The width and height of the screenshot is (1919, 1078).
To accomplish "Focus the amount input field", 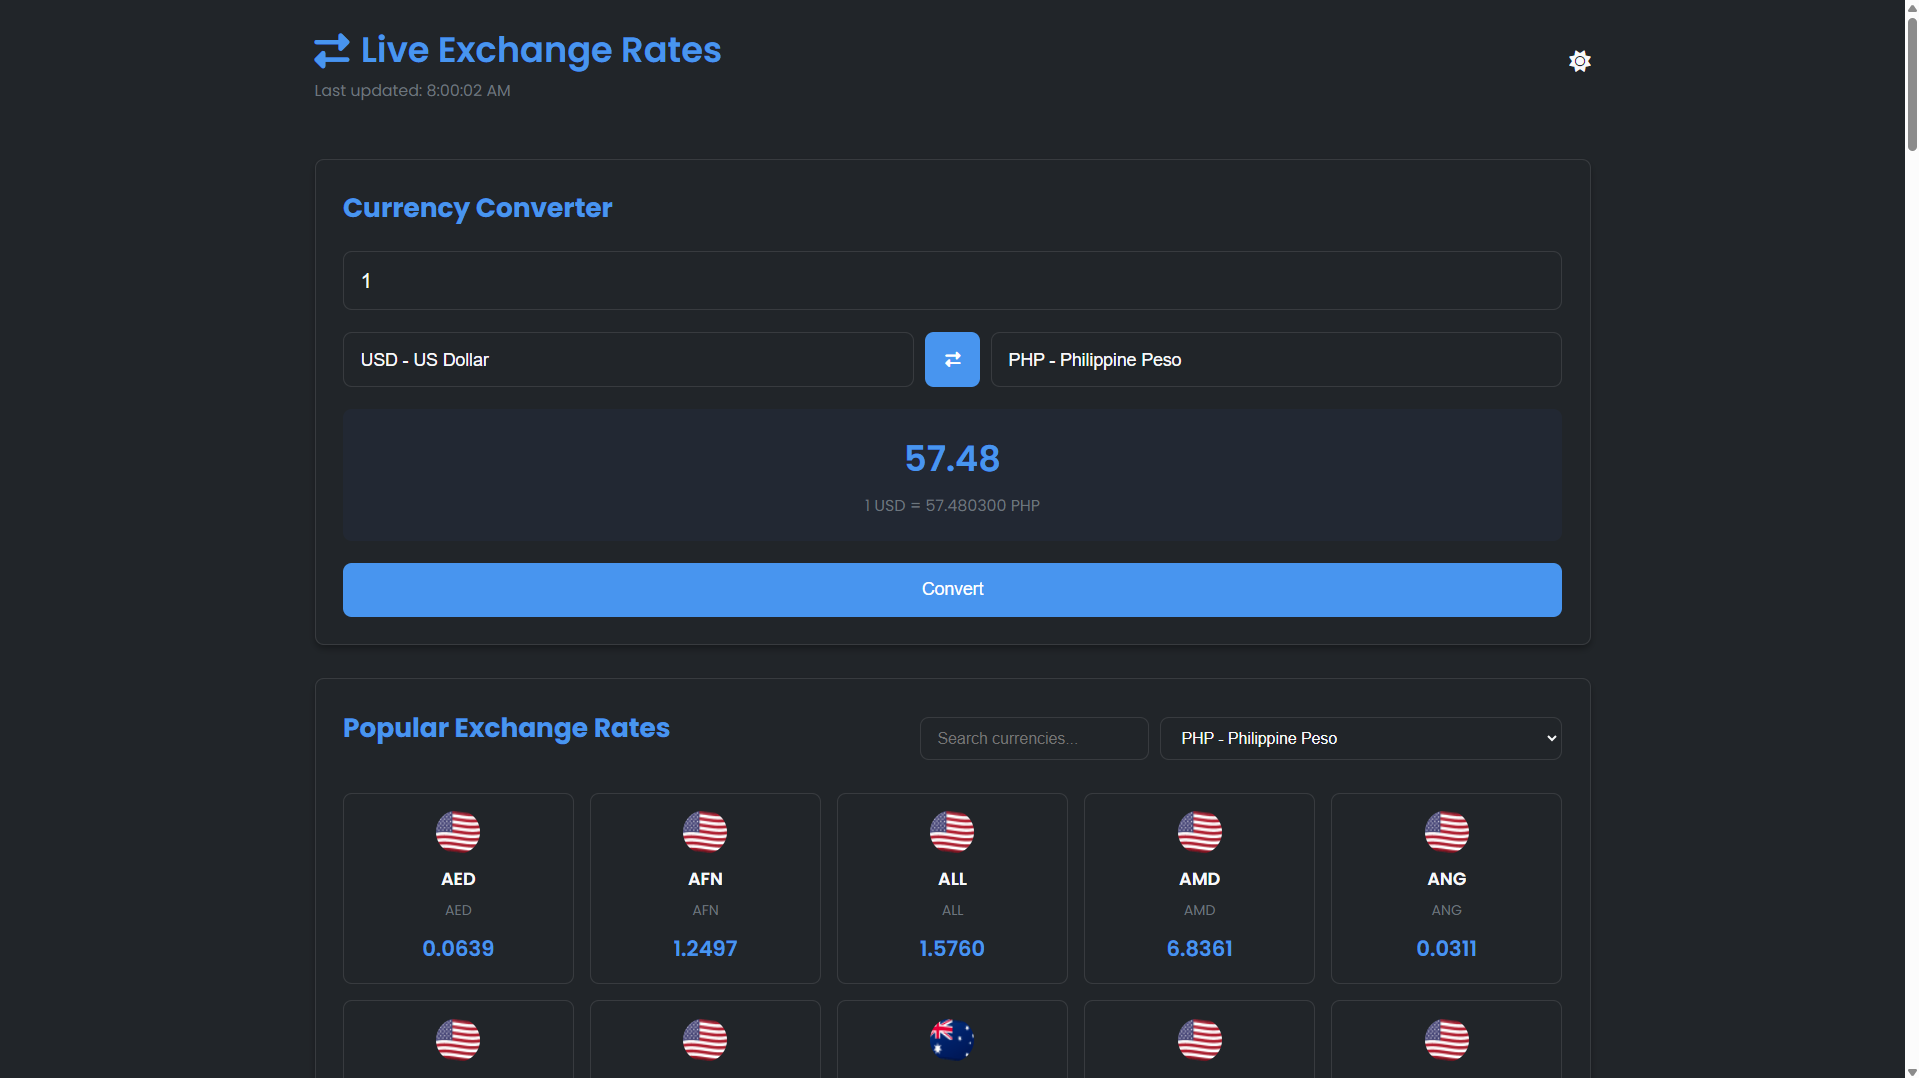I will (952, 280).
